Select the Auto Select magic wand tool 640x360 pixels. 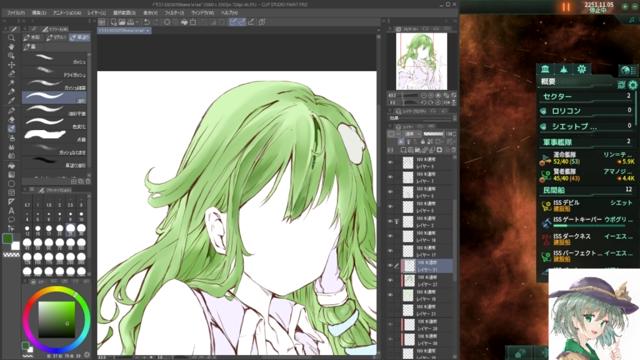pyautogui.click(x=11, y=83)
